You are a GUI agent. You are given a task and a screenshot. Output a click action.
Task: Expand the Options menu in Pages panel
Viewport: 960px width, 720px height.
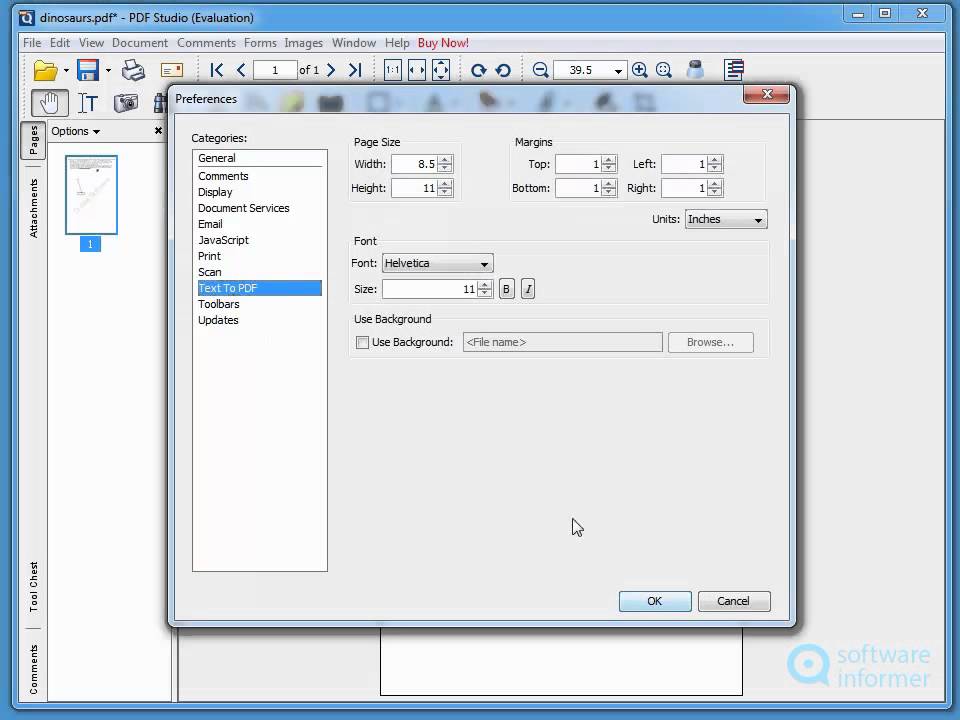point(75,131)
